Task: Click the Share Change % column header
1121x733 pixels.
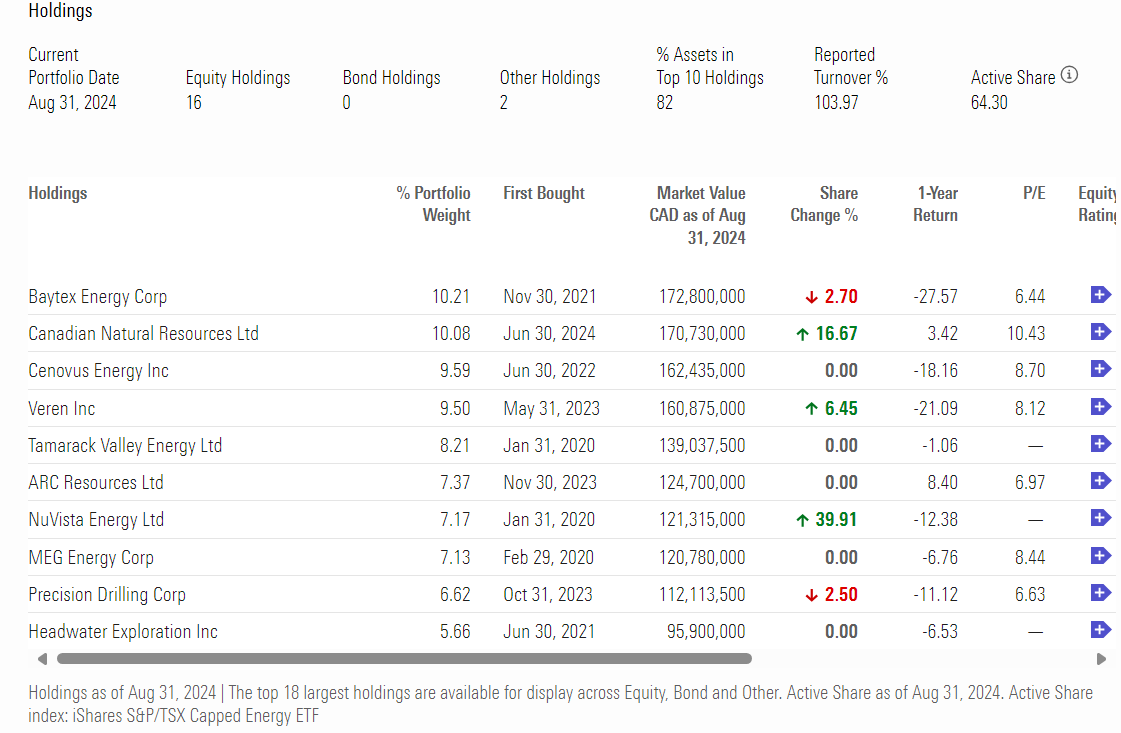Action: pyautogui.click(x=824, y=205)
